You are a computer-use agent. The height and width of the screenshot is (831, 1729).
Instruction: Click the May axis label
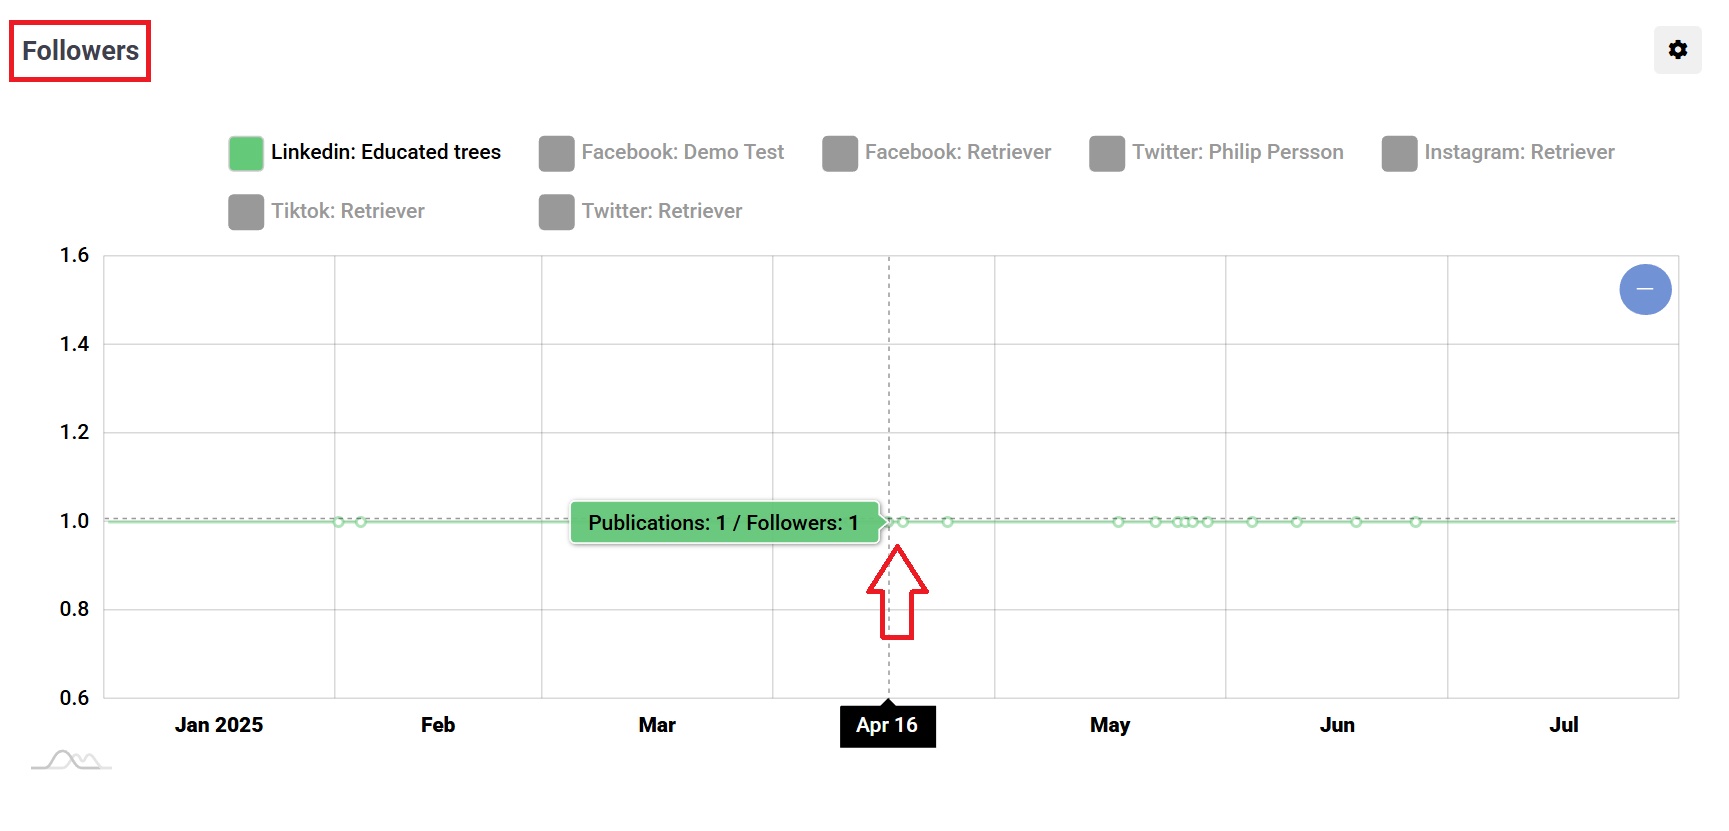point(1110,725)
